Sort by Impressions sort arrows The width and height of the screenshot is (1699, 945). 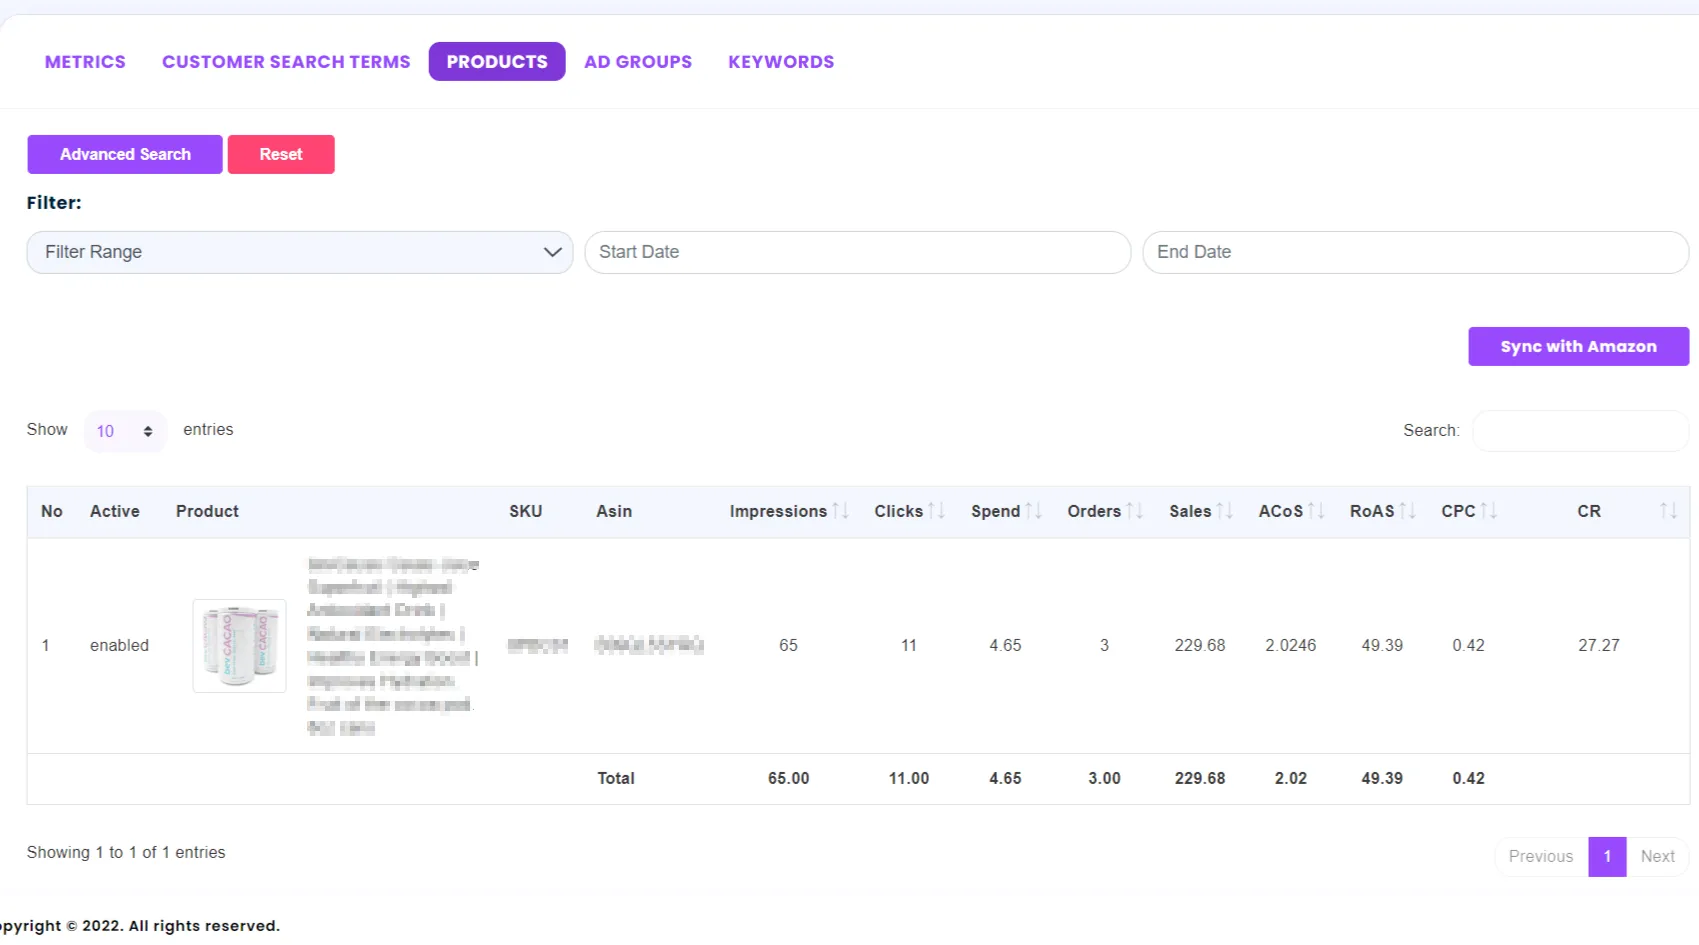(x=841, y=511)
